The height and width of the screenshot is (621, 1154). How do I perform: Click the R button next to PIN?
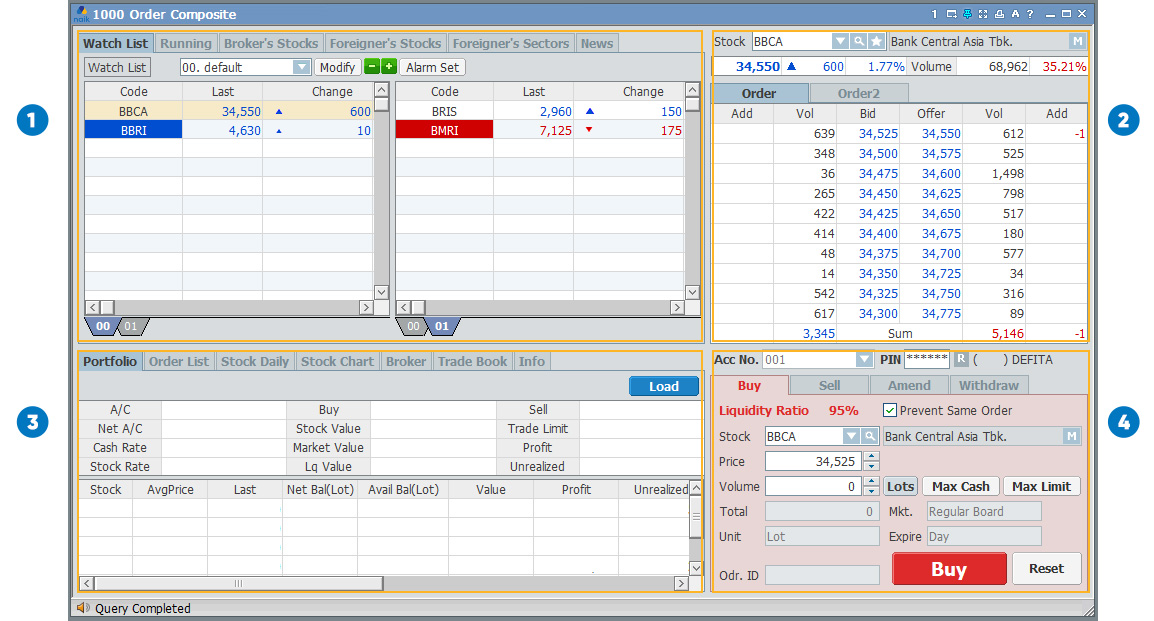pos(961,360)
